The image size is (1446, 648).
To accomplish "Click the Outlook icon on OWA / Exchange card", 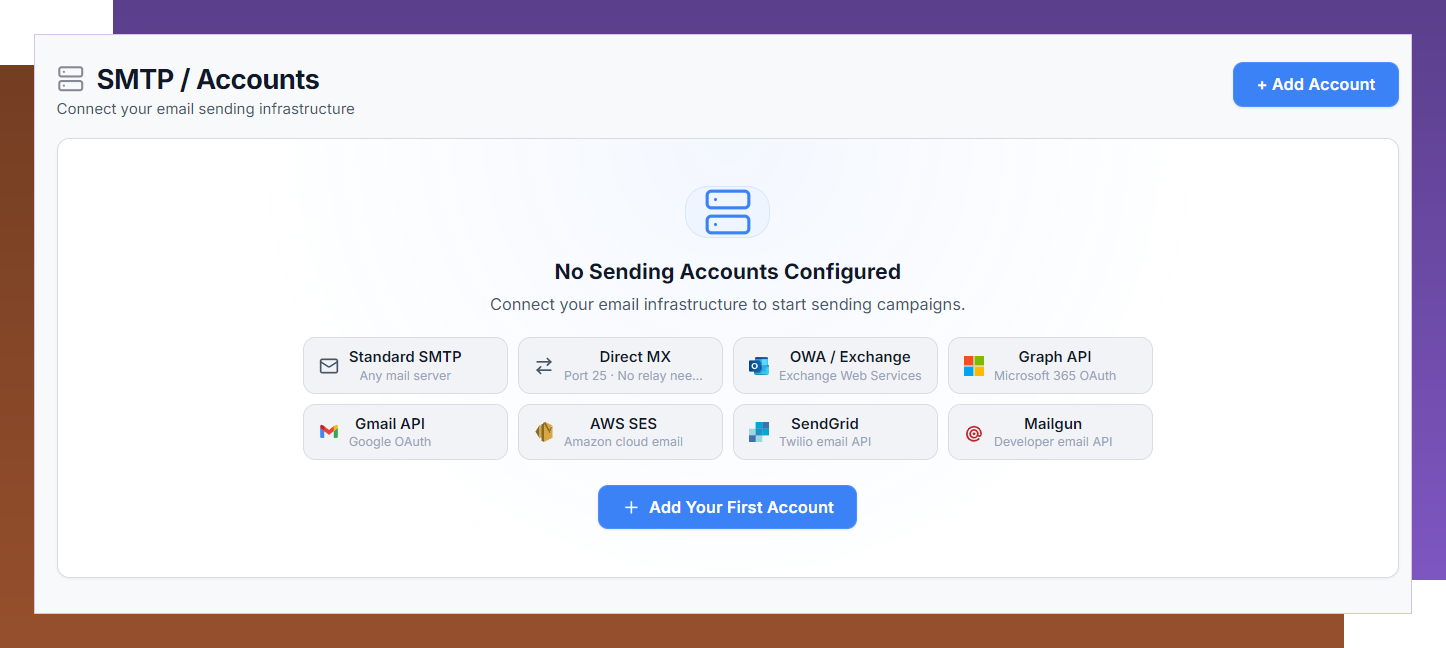I will pyautogui.click(x=759, y=365).
